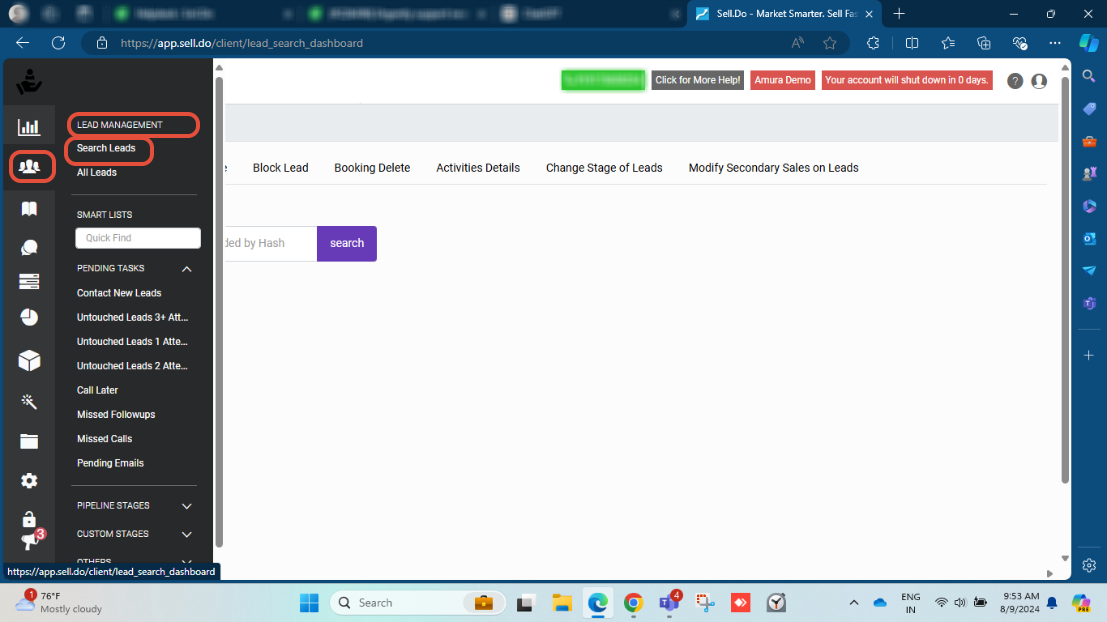The image size is (1107, 622).
Task: Collapse the Pending Tasks section
Action: point(186,269)
